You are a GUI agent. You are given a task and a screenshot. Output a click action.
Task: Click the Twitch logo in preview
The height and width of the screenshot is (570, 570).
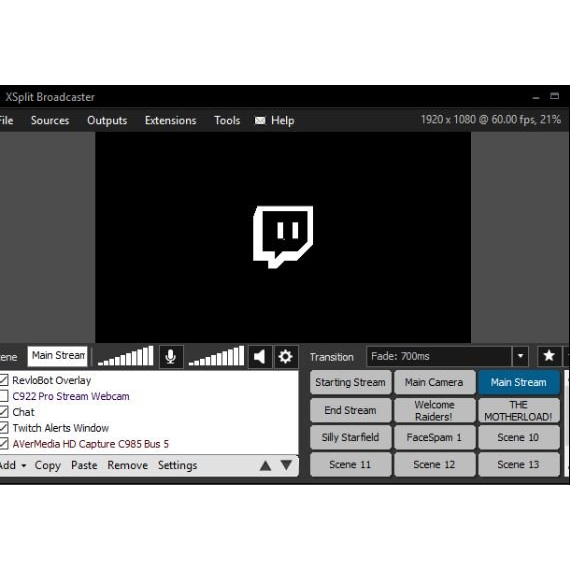(x=283, y=237)
